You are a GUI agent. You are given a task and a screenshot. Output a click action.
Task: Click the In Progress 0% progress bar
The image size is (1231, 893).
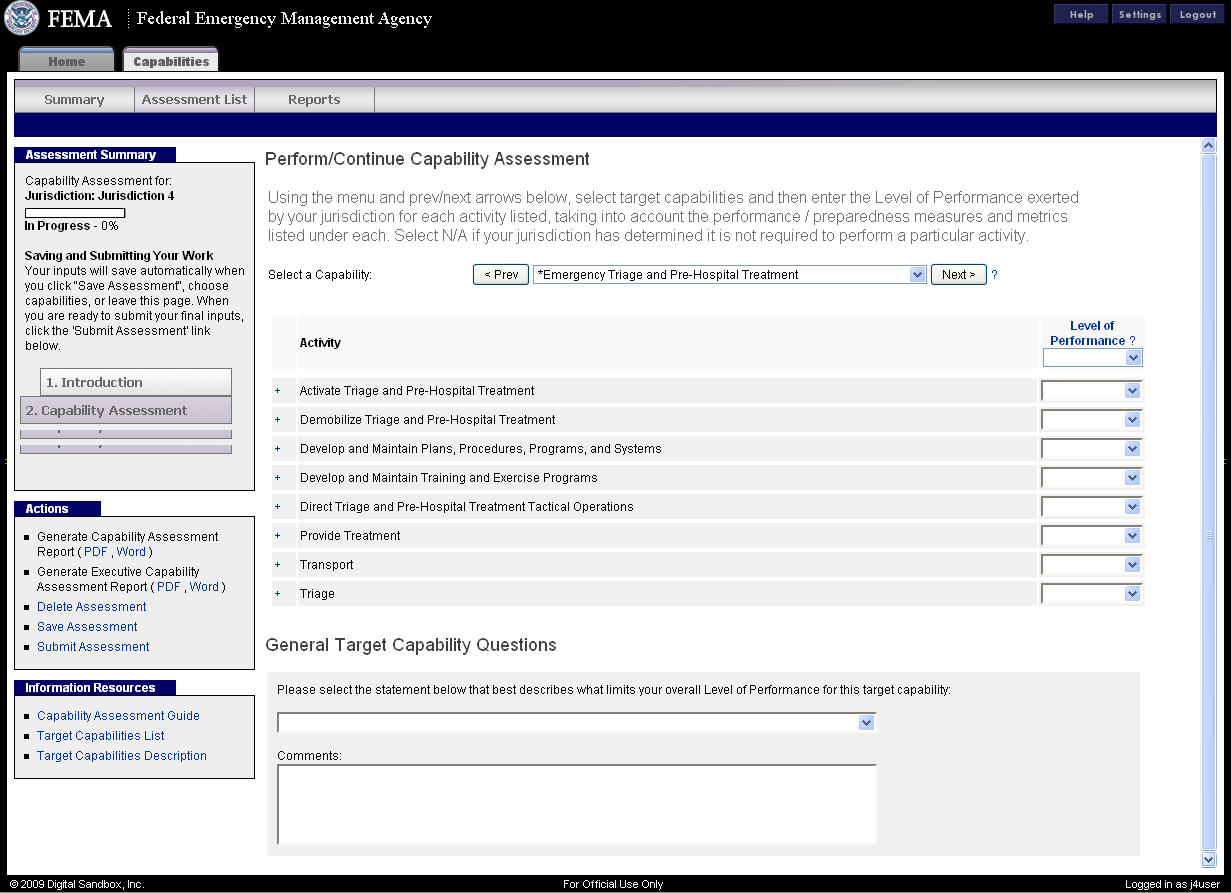tap(75, 213)
